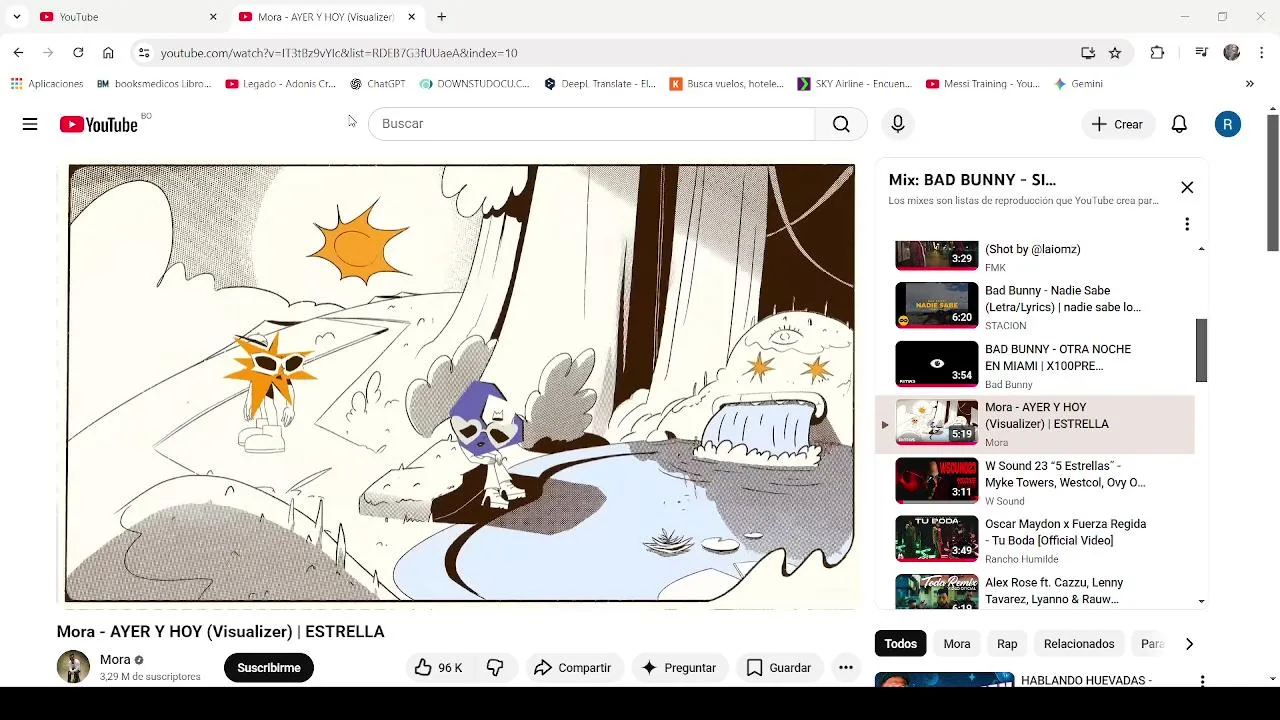Open Chrome profile avatar
Image resolution: width=1280 pixels, height=720 pixels.
1231,53
